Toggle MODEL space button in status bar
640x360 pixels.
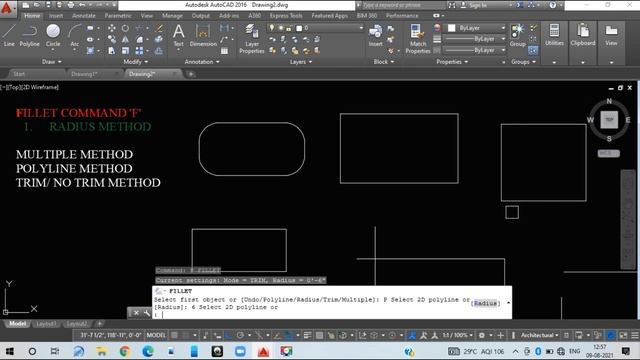click(x=156, y=335)
